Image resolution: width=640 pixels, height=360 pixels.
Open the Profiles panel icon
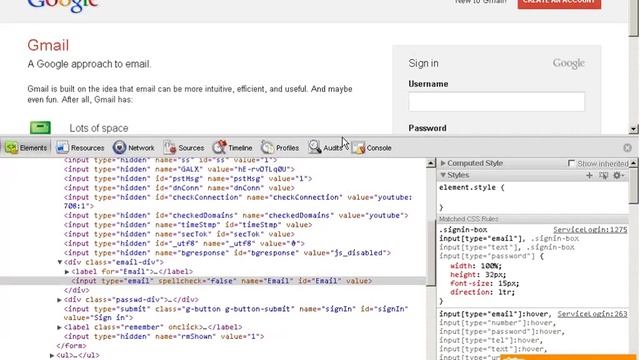[267, 147]
